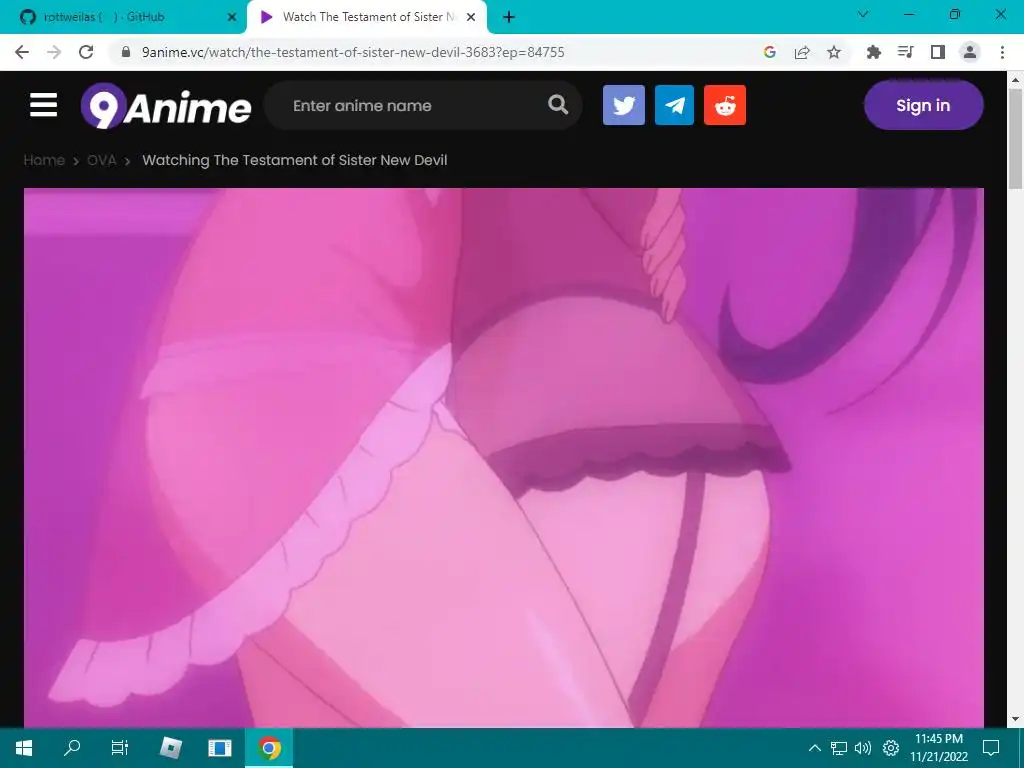Go to Home breadcrumb link

(44, 160)
